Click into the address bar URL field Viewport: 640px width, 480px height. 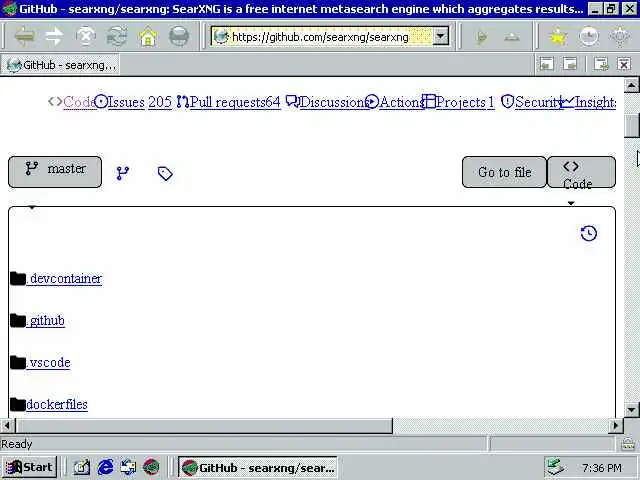[x=322, y=37]
